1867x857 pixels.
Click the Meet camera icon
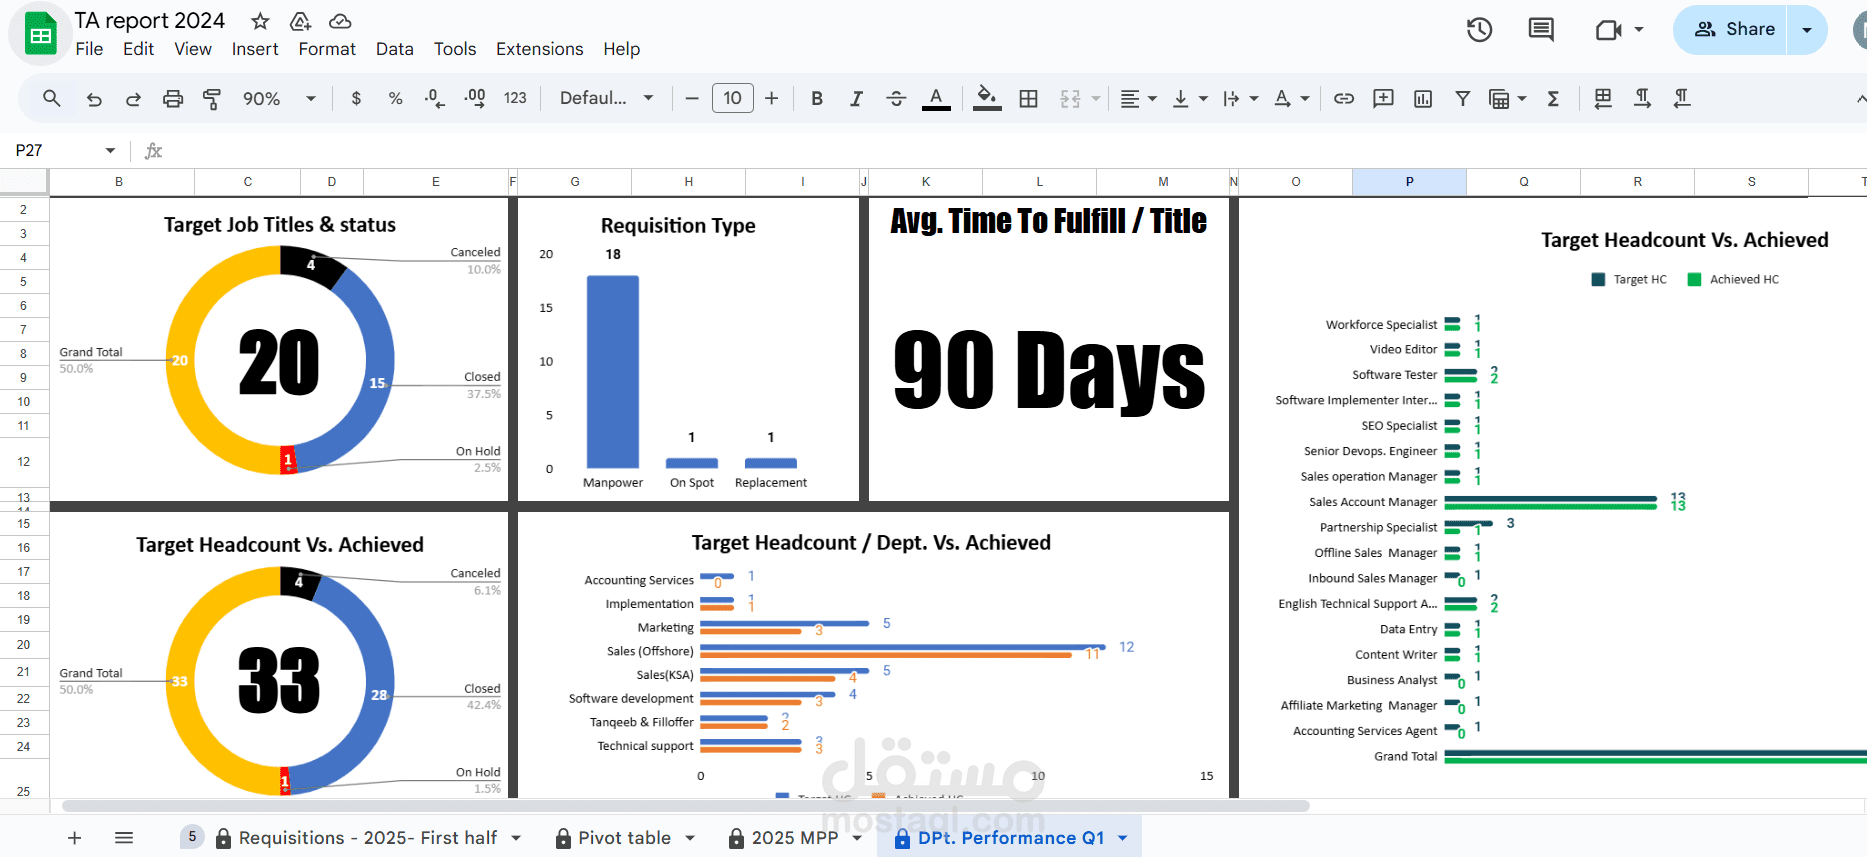click(1608, 30)
